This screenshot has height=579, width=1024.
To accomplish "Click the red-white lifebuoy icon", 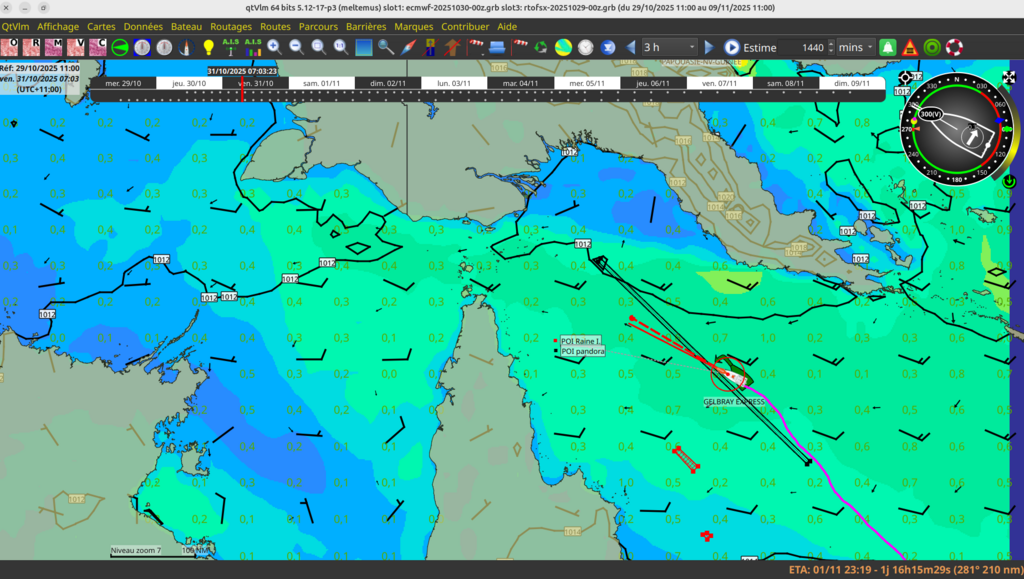I will 954,47.
